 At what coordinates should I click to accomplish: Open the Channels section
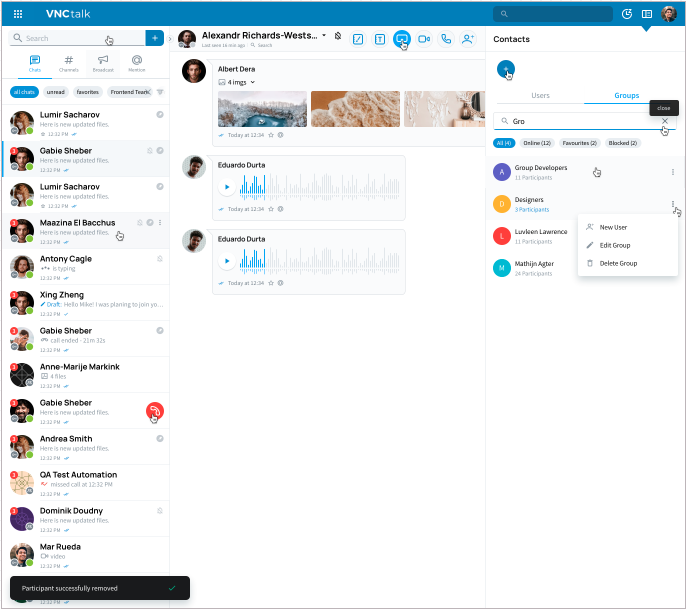[69, 63]
